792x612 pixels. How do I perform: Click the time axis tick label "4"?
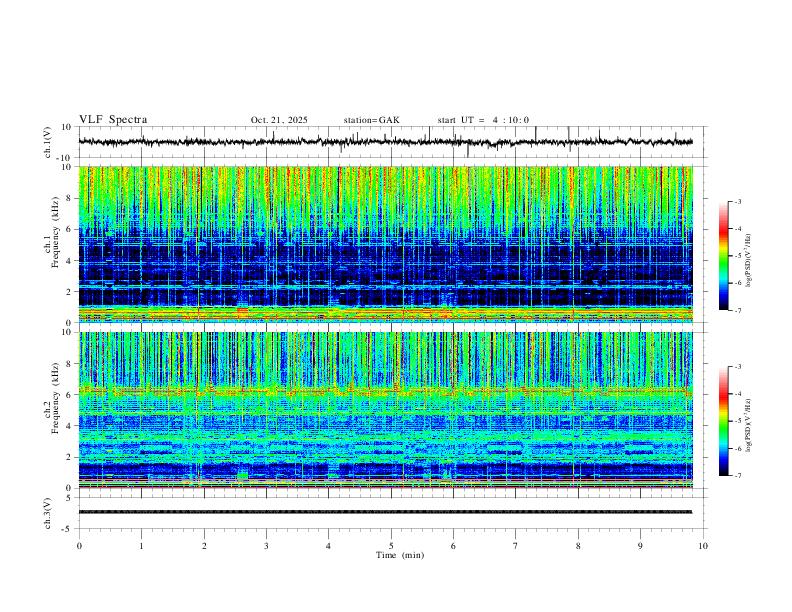tap(328, 546)
